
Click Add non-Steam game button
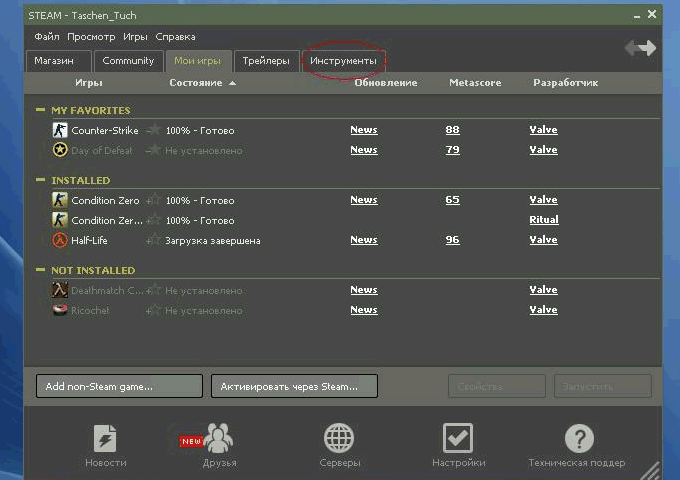119,386
